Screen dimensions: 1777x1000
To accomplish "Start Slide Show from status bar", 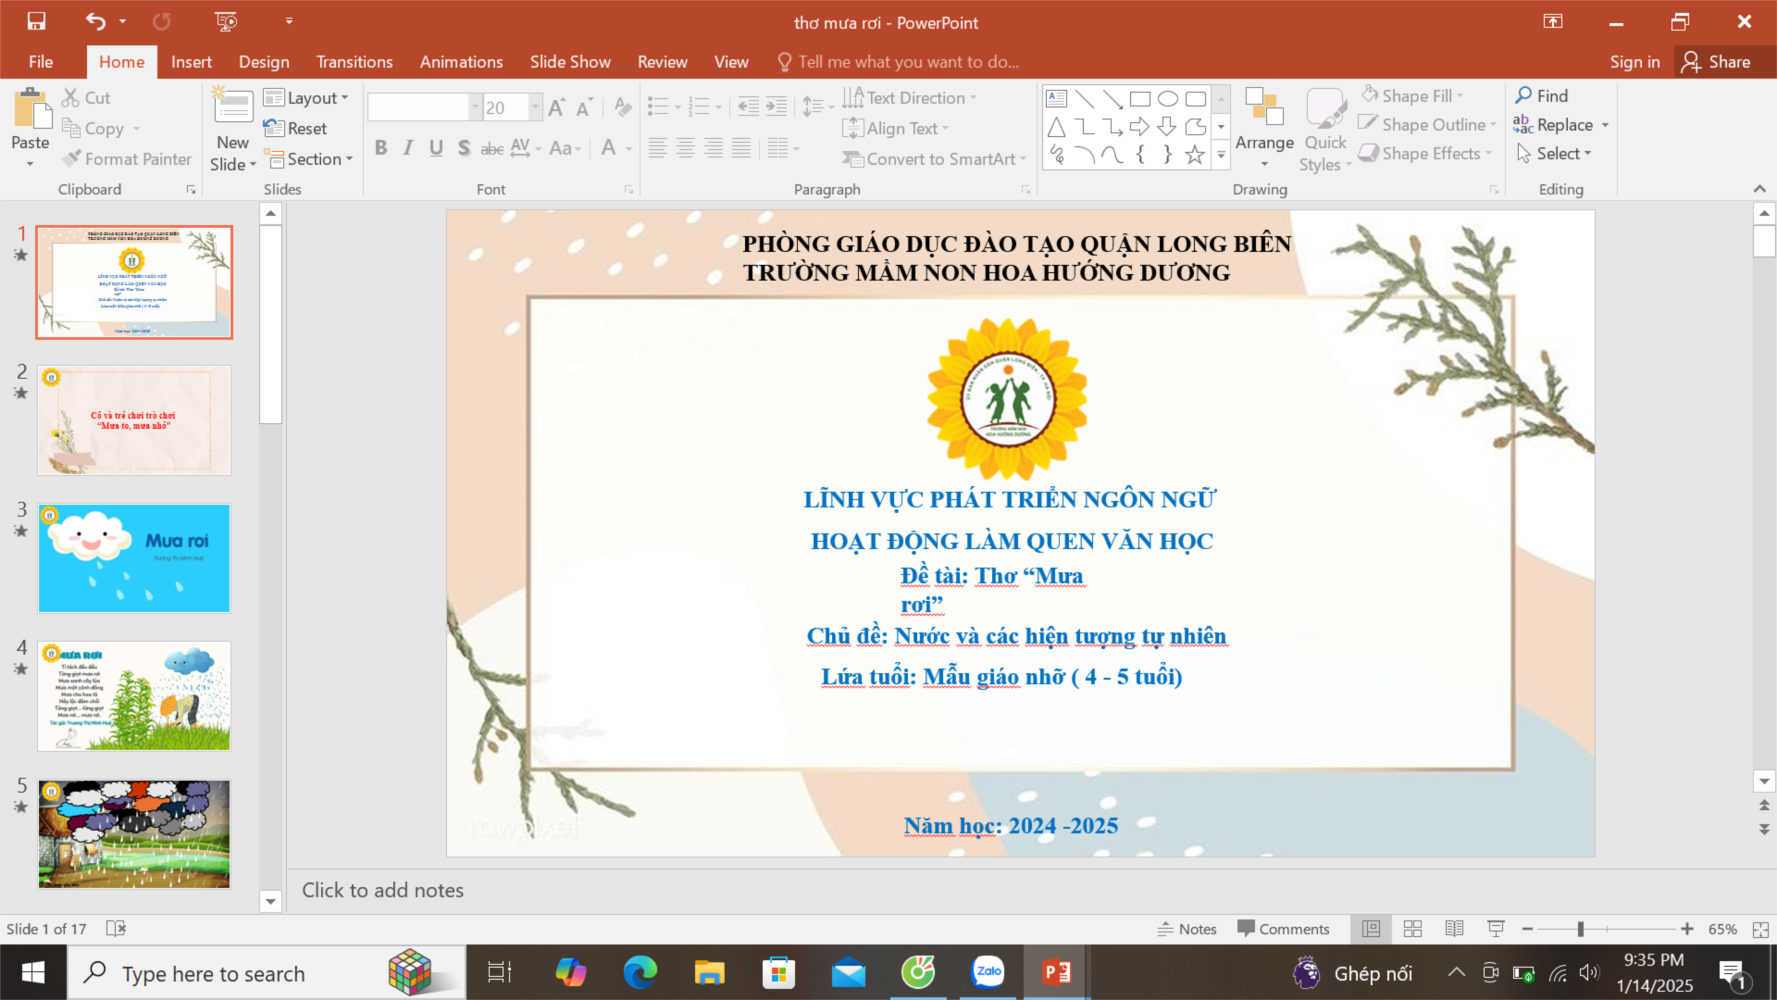I will click(x=1496, y=929).
